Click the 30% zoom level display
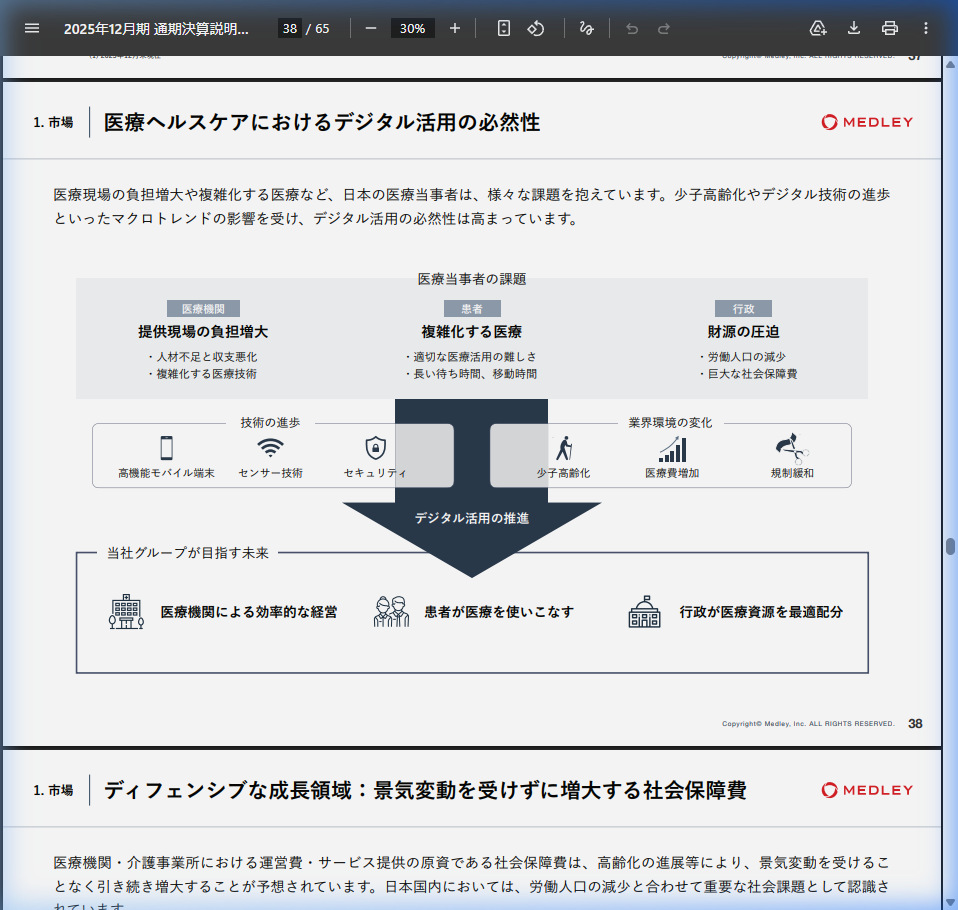958x910 pixels. click(412, 28)
